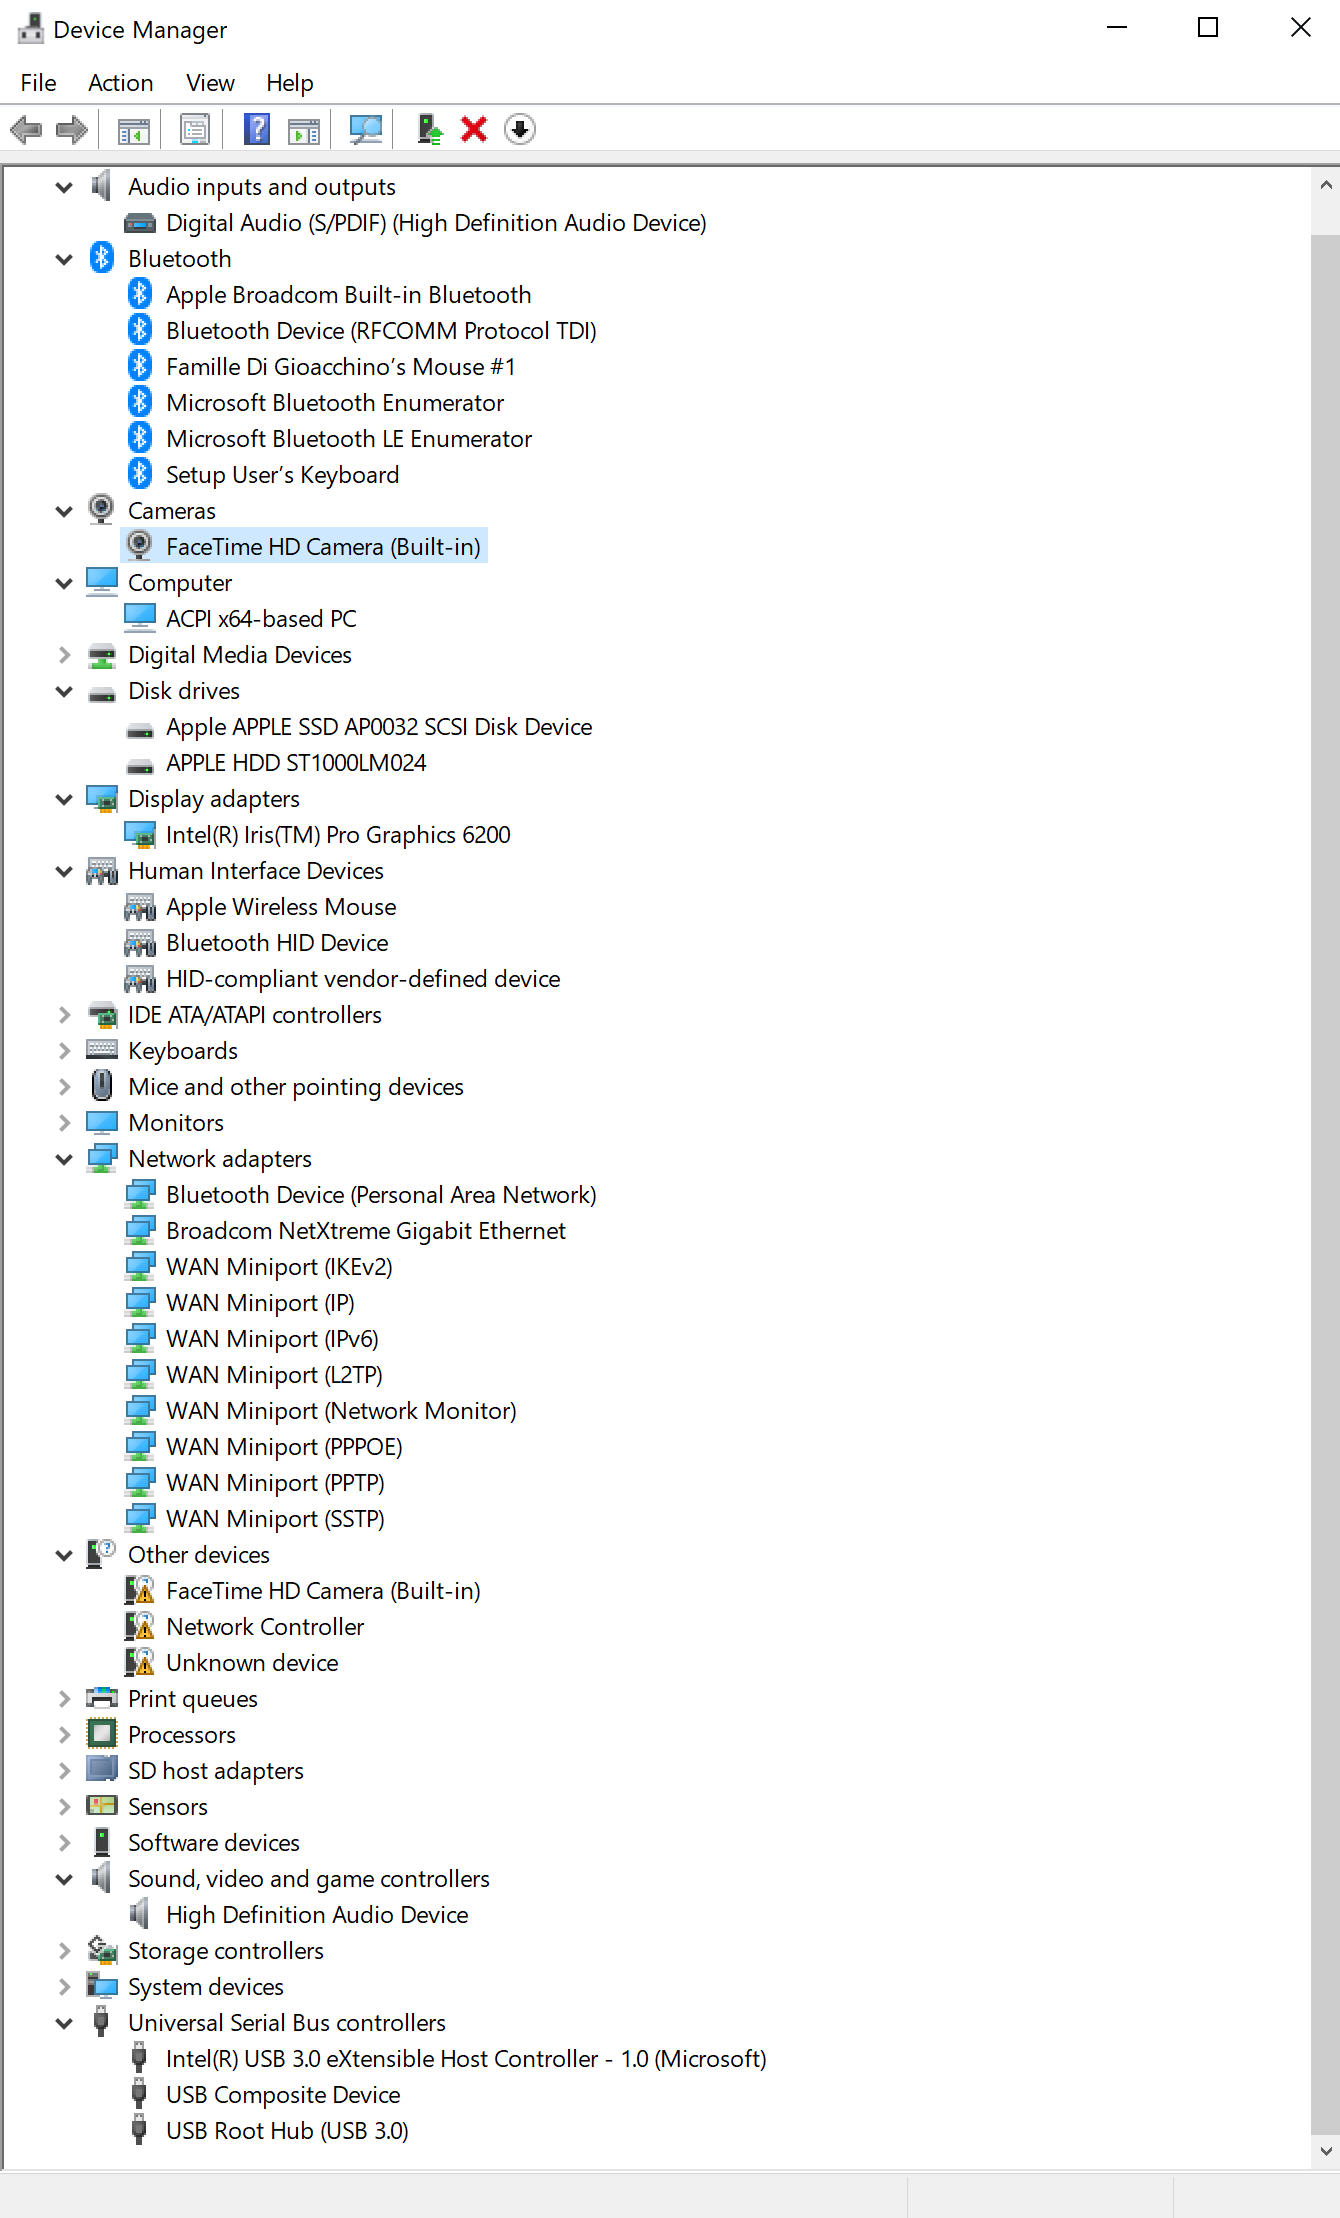Open the File menu
1340x2218 pixels.
click(38, 83)
